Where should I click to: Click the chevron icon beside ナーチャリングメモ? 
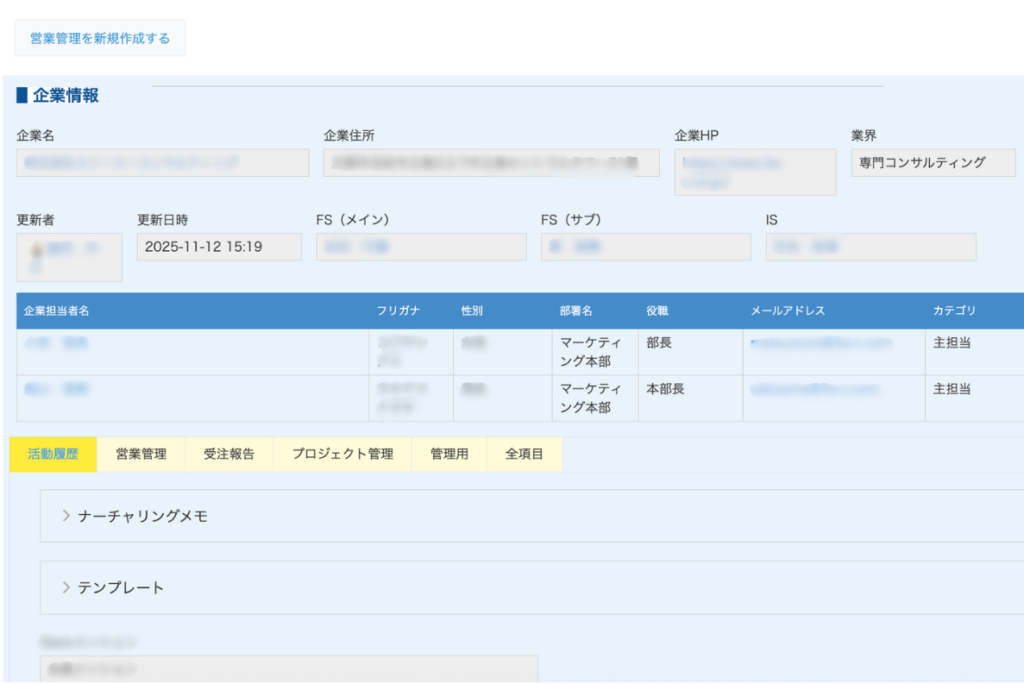coord(66,516)
